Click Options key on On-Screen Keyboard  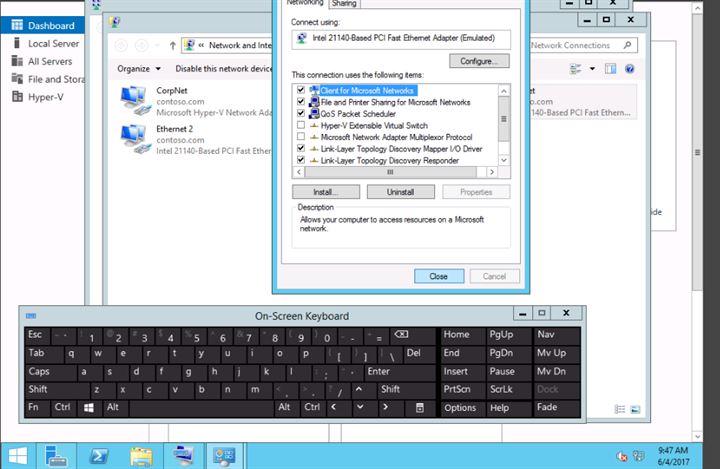point(462,408)
